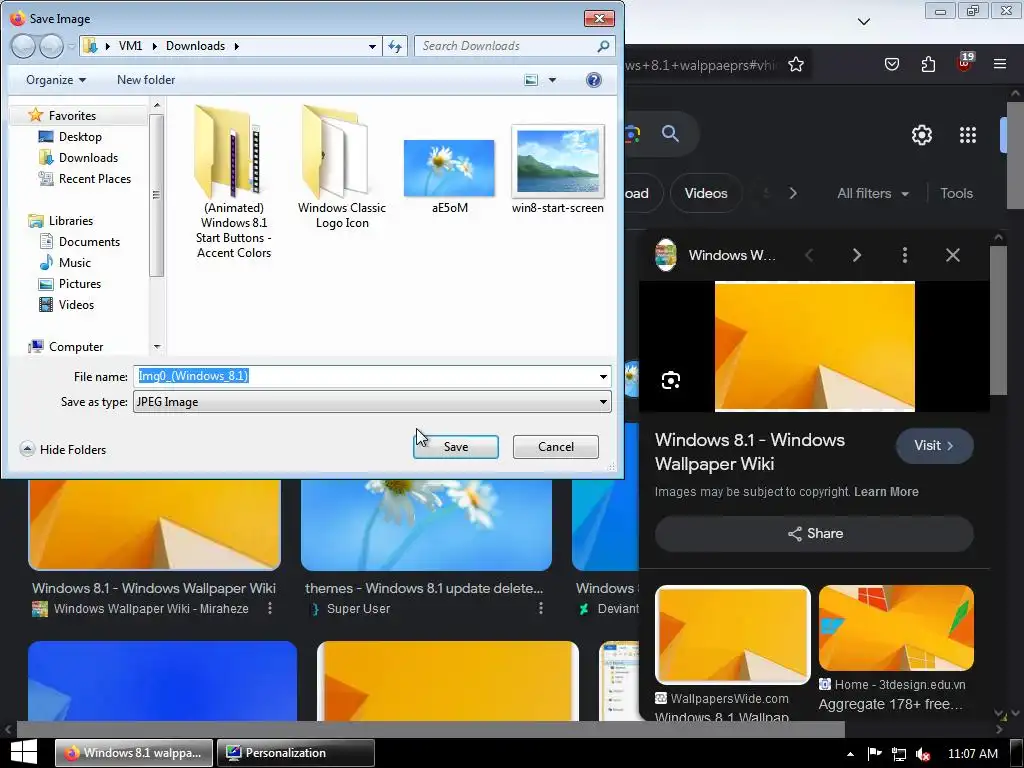Image resolution: width=1024 pixels, height=768 pixels.
Task: Open the Firefox list all tabs chevron
Action: point(863,22)
